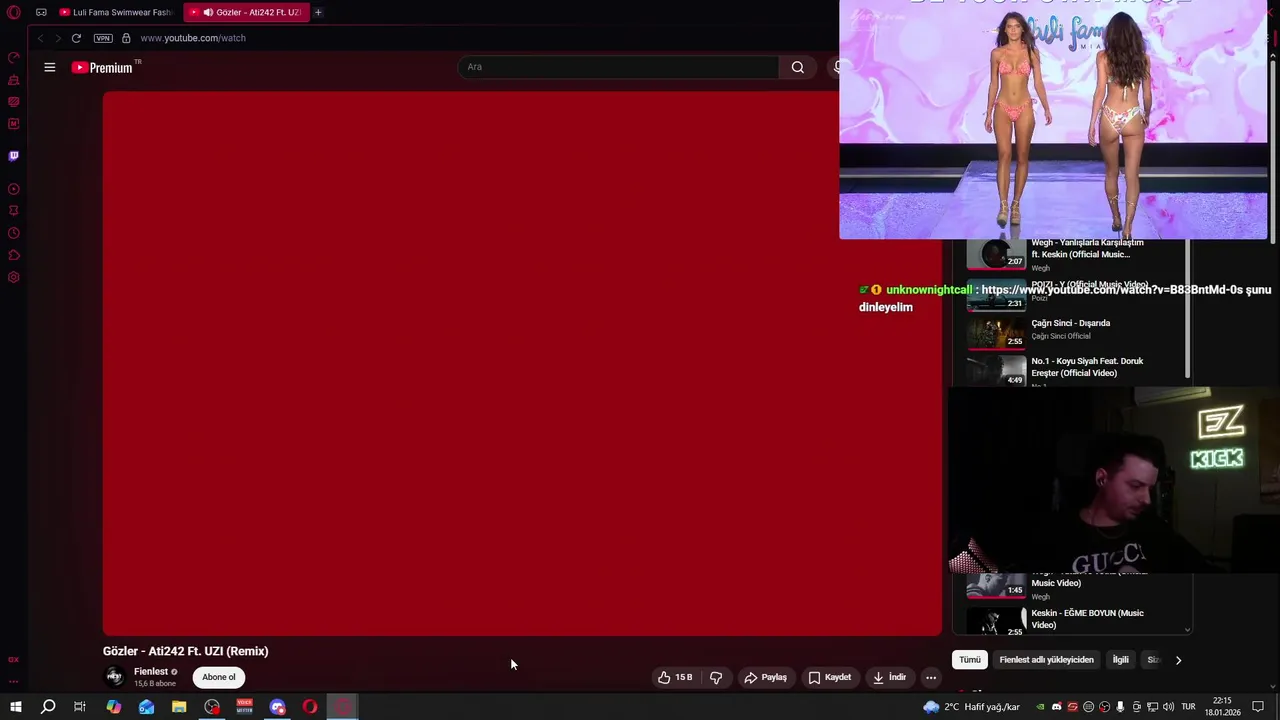This screenshot has width=1280, height=720.
Task: Open Discord tray icon
Action: (1056, 707)
